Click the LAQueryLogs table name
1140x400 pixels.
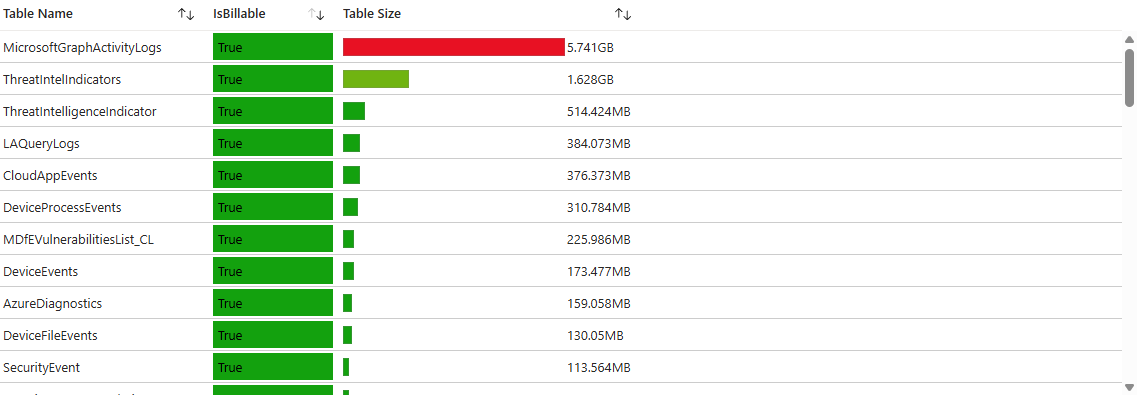tap(41, 143)
